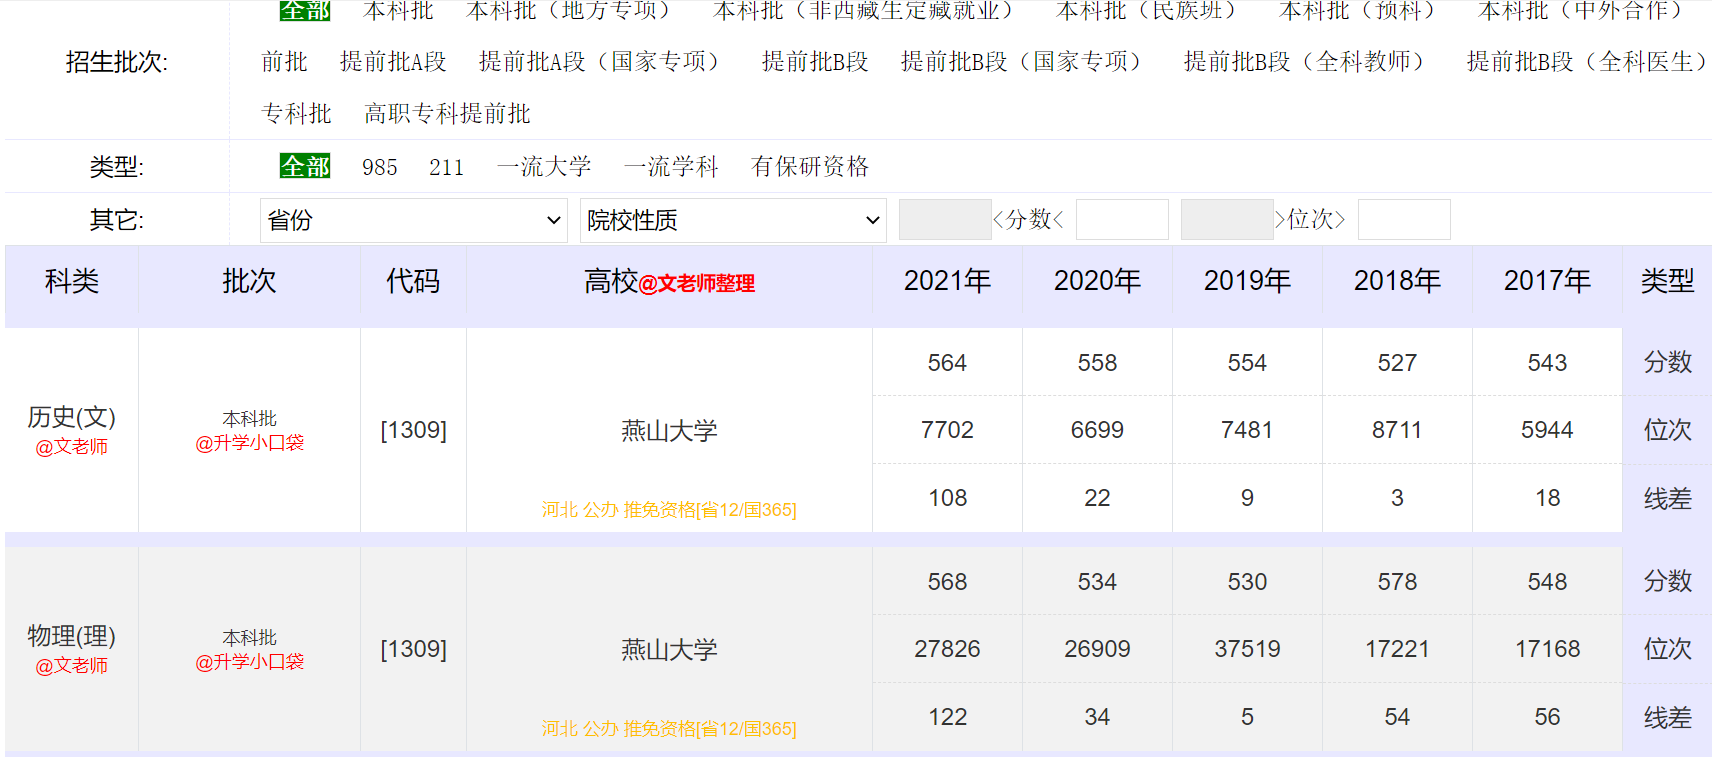This screenshot has width=1712, height=757.
Task: Click the 2017 rank 5944 cell
Action: [x=1547, y=430]
